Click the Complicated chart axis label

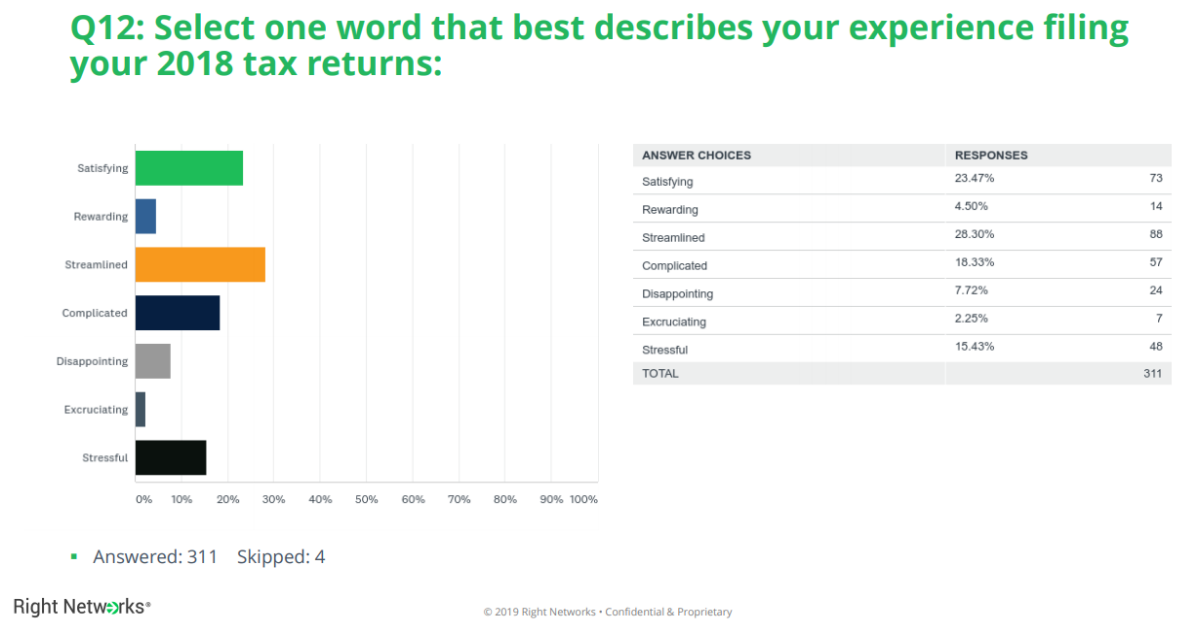95,313
